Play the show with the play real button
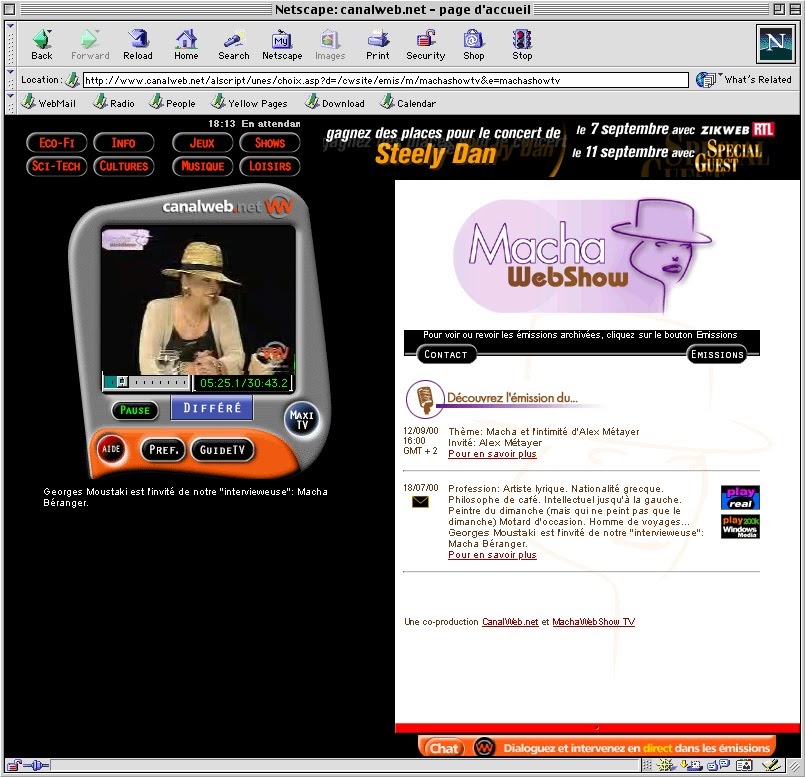The width and height of the screenshot is (805, 777). [740, 498]
